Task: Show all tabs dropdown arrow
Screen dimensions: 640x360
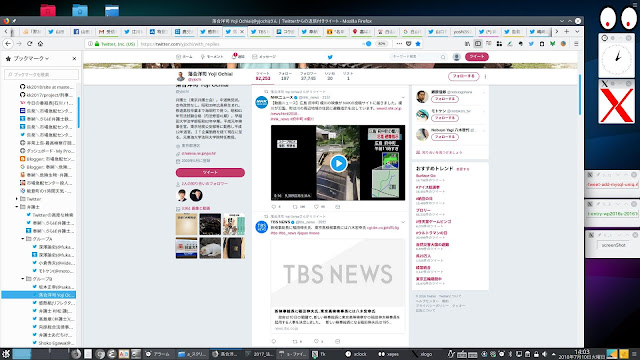Action: [577, 31]
